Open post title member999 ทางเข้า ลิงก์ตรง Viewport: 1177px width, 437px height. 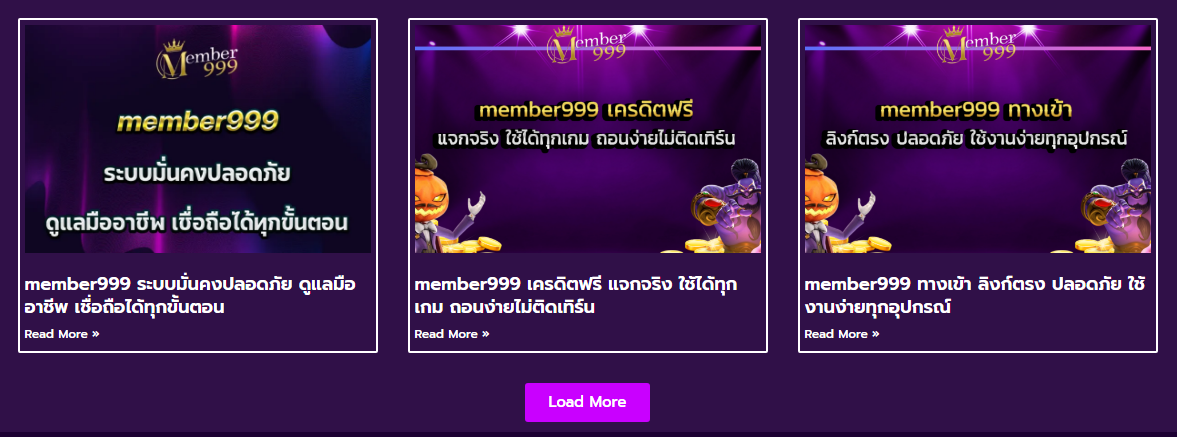point(974,296)
